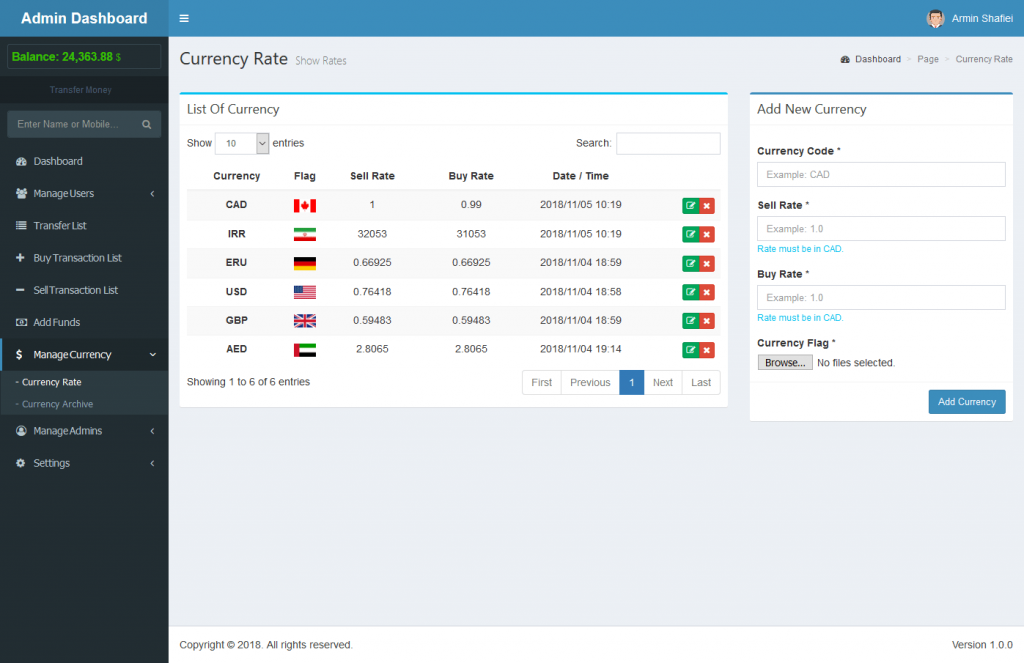Click the date 2018/11/04 19:14

581,349
